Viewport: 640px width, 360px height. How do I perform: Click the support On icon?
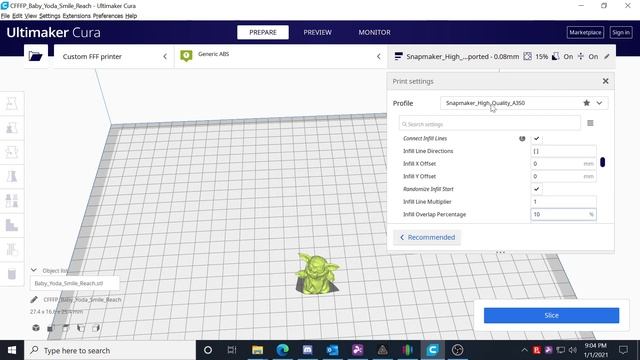coord(556,56)
